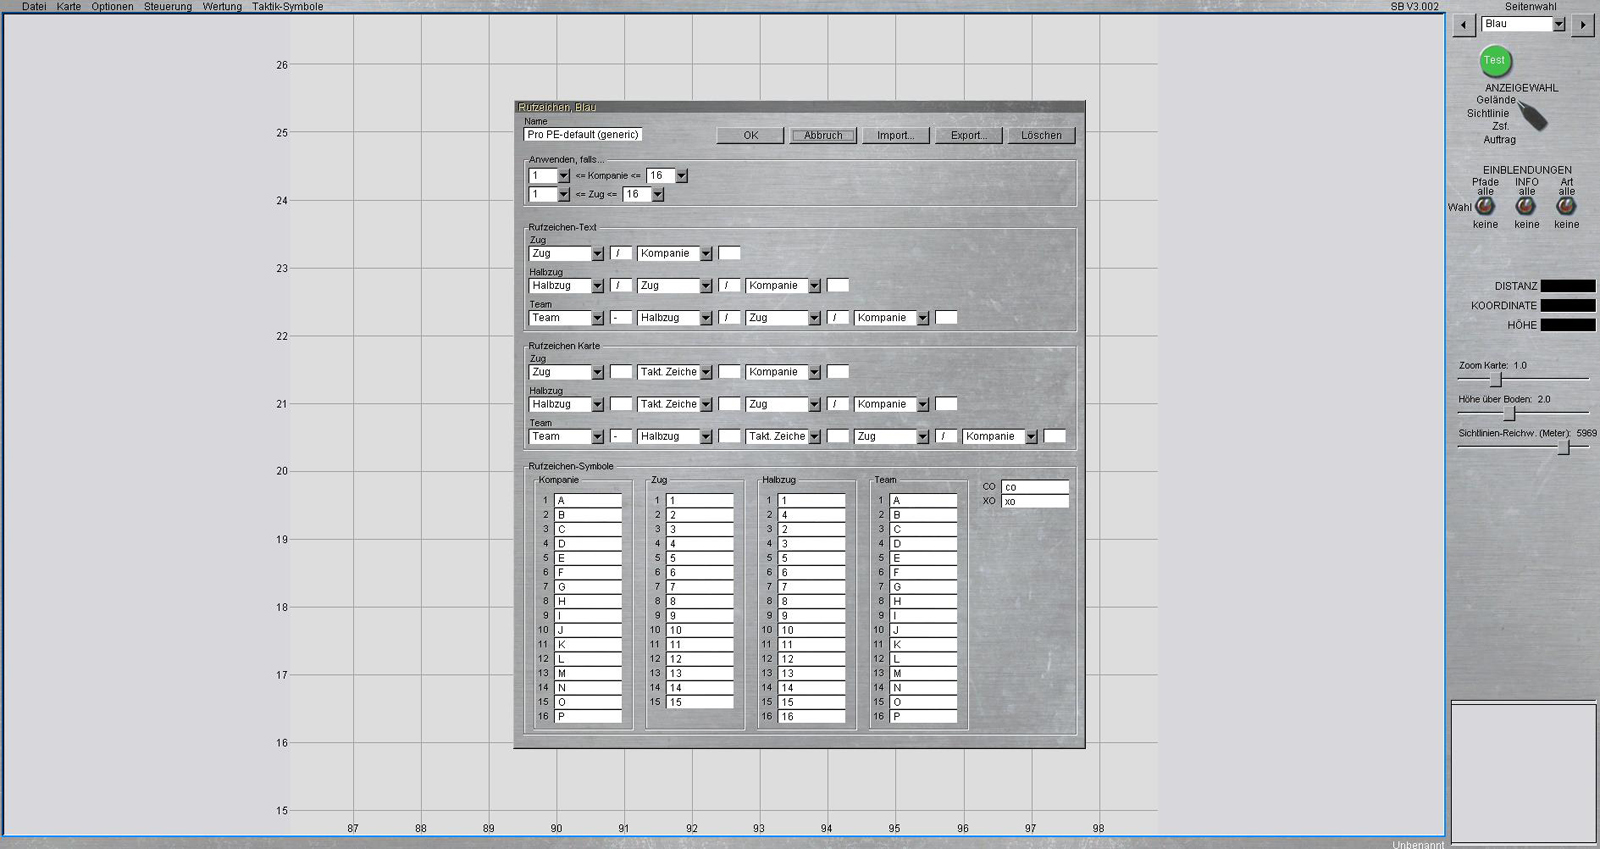Click the Zoom Karte slider handle
This screenshot has width=1600, height=849.
tap(1496, 380)
